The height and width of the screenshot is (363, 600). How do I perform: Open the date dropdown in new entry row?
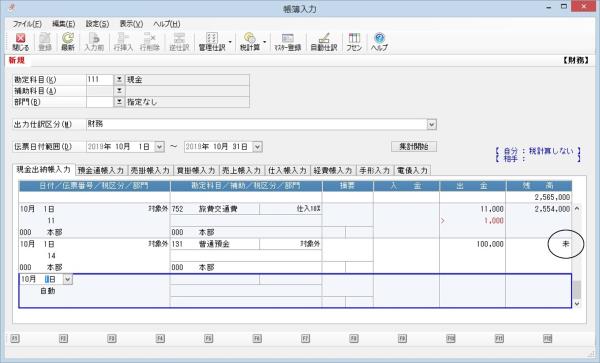[x=67, y=279]
